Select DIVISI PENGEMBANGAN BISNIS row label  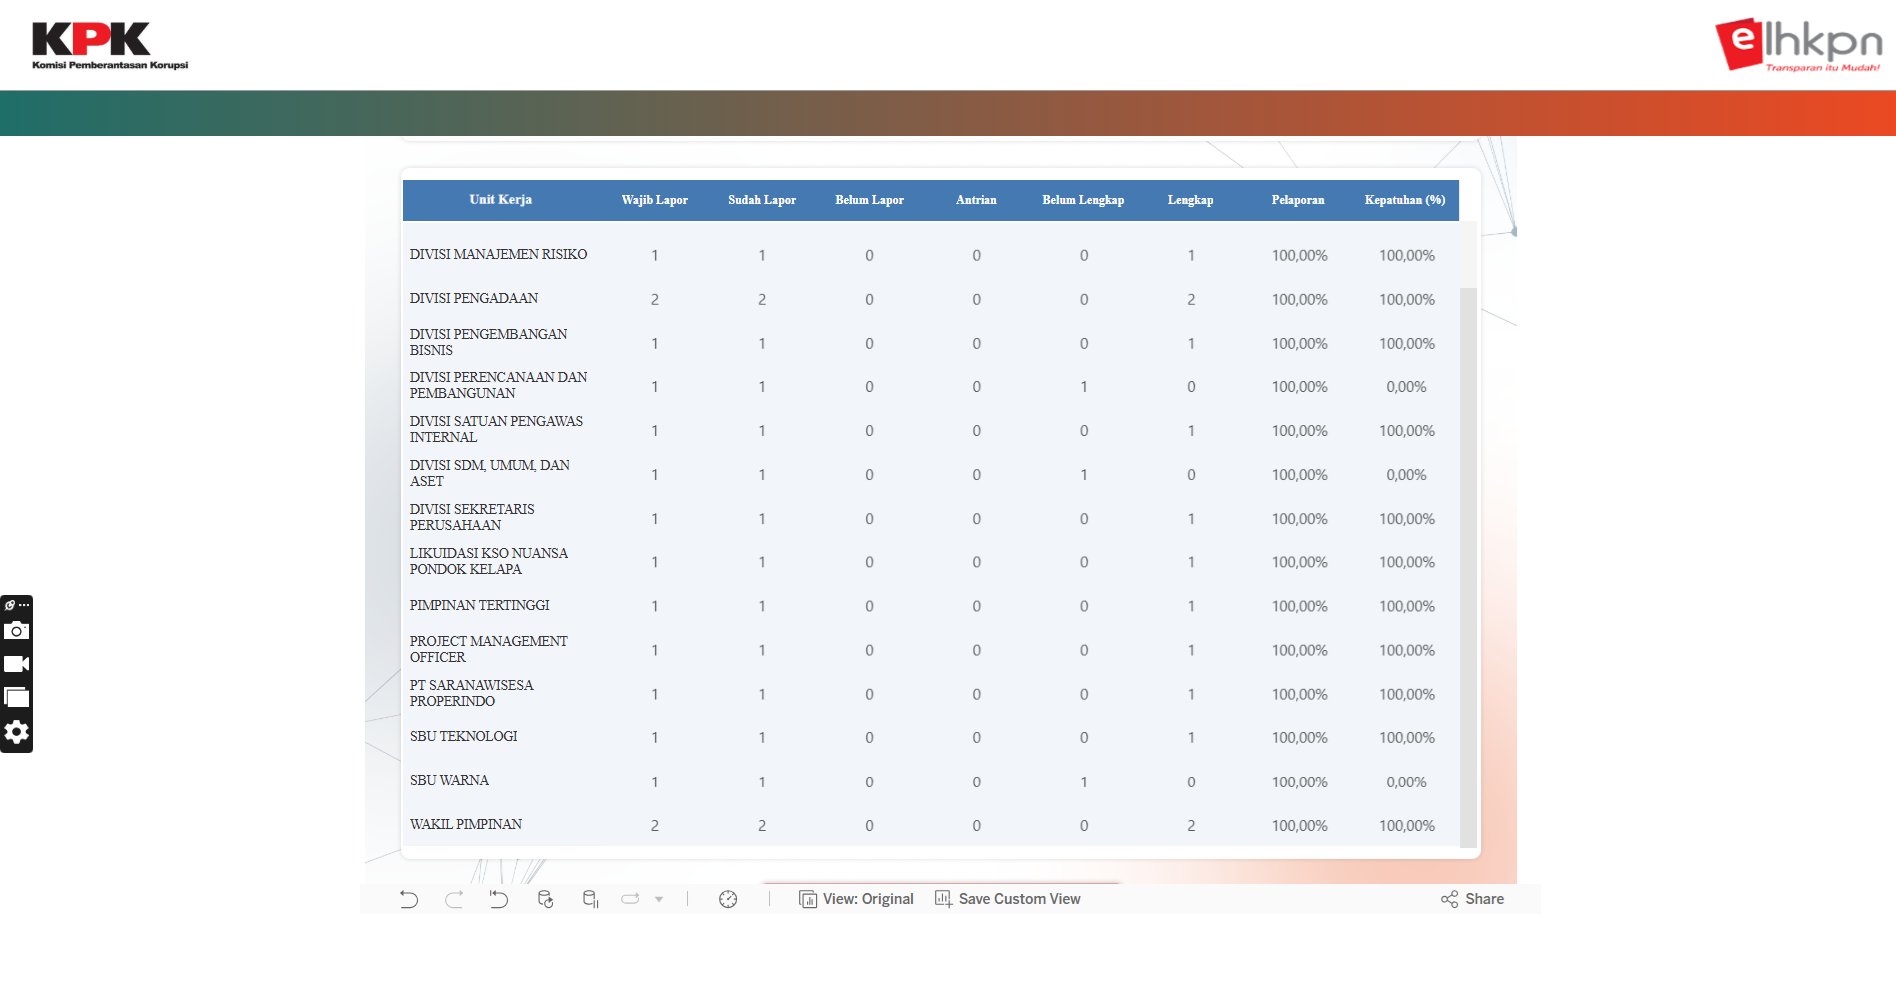point(488,342)
